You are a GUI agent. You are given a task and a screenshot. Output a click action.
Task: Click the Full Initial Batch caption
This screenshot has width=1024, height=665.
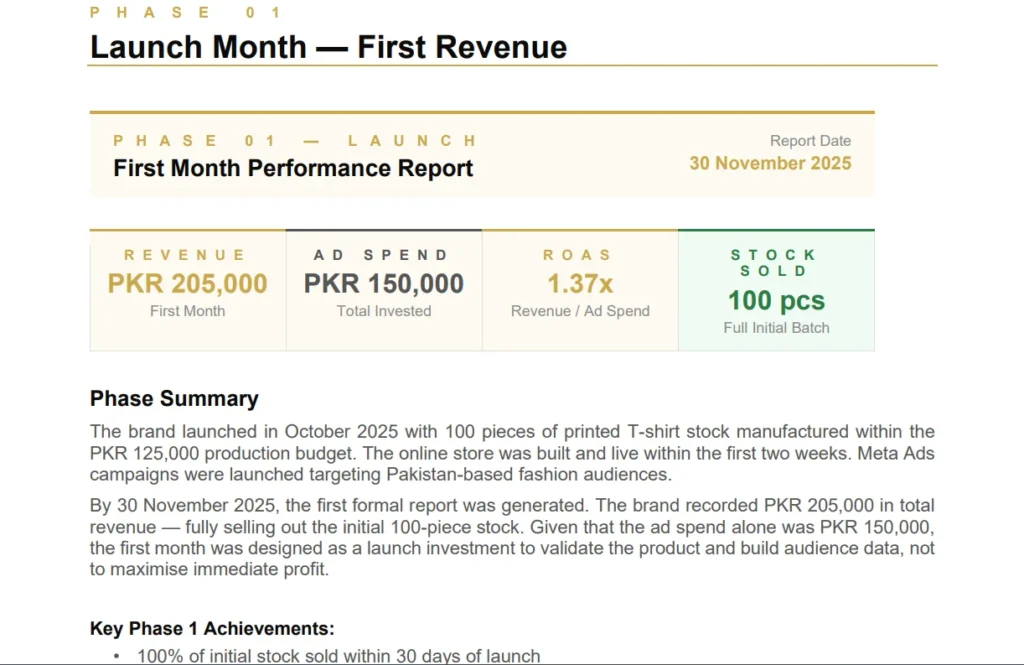(x=776, y=328)
